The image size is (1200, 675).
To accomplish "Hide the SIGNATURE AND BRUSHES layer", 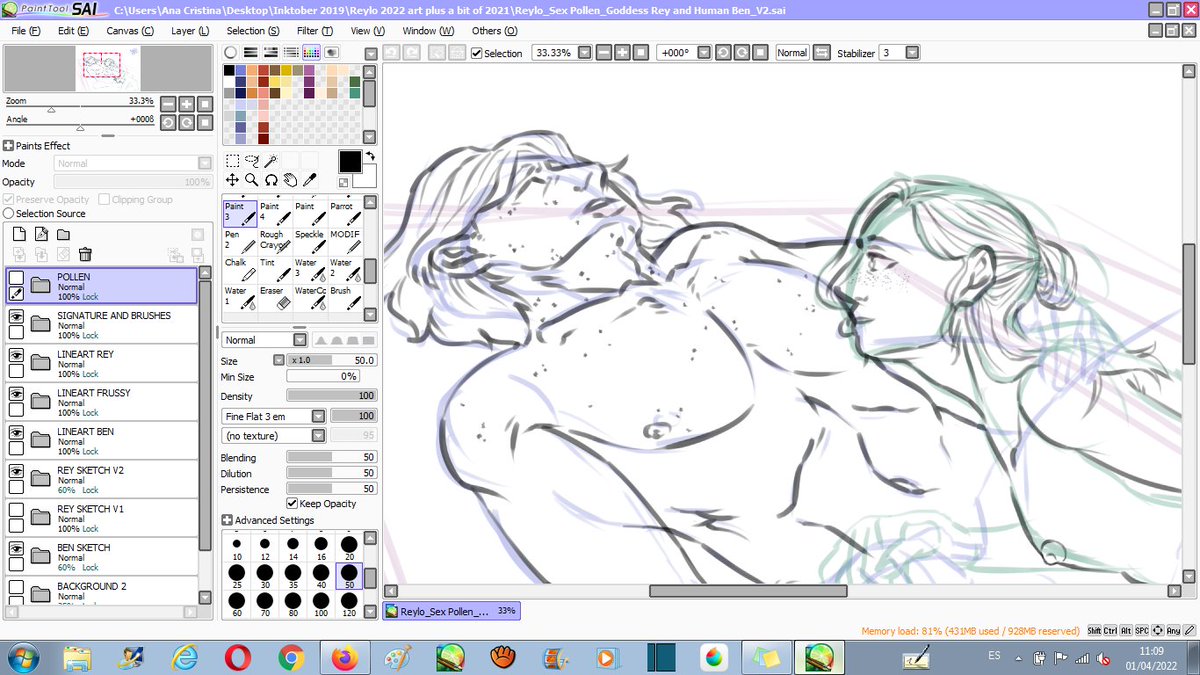I will pos(16,315).
